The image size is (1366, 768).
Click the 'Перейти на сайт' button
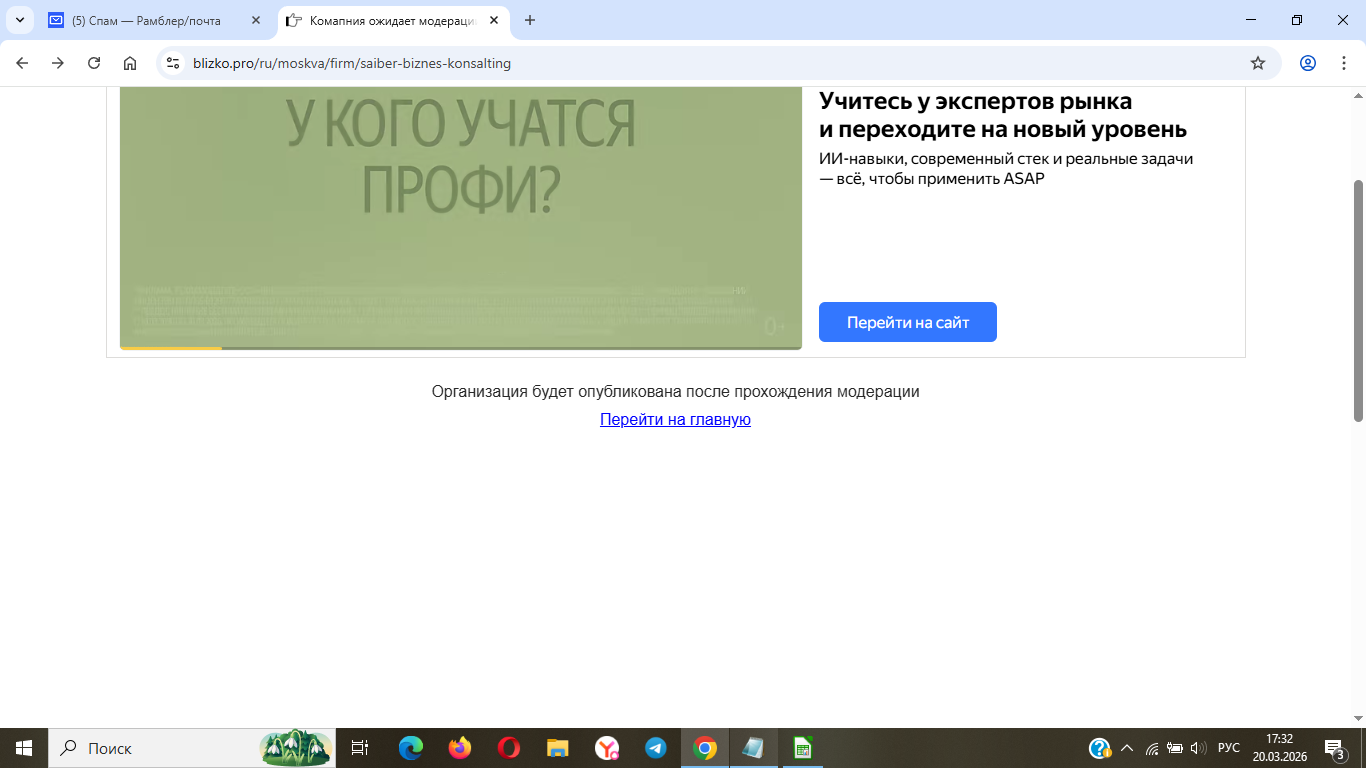coord(908,322)
